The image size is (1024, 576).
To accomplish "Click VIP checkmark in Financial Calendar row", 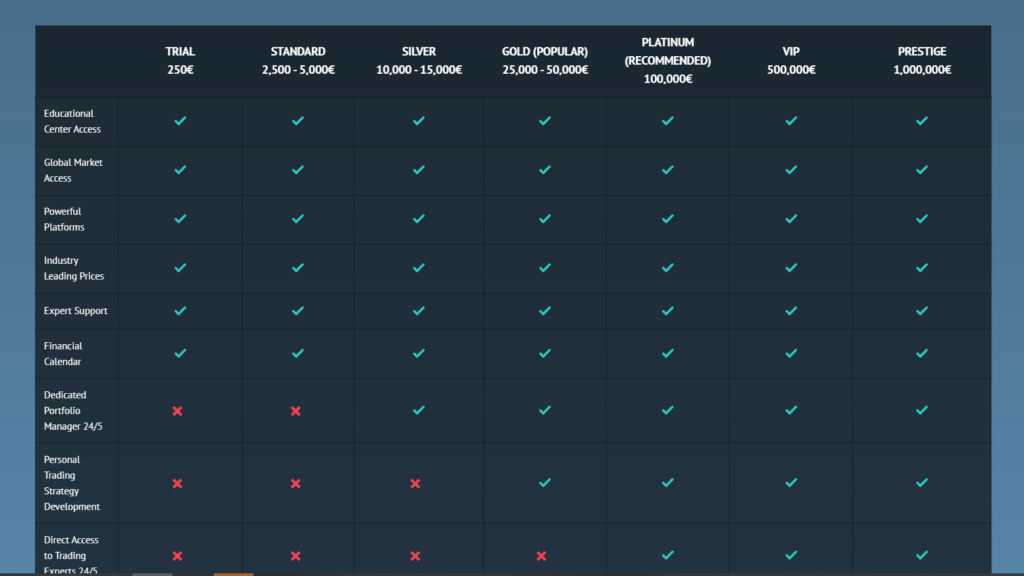I will (791, 353).
